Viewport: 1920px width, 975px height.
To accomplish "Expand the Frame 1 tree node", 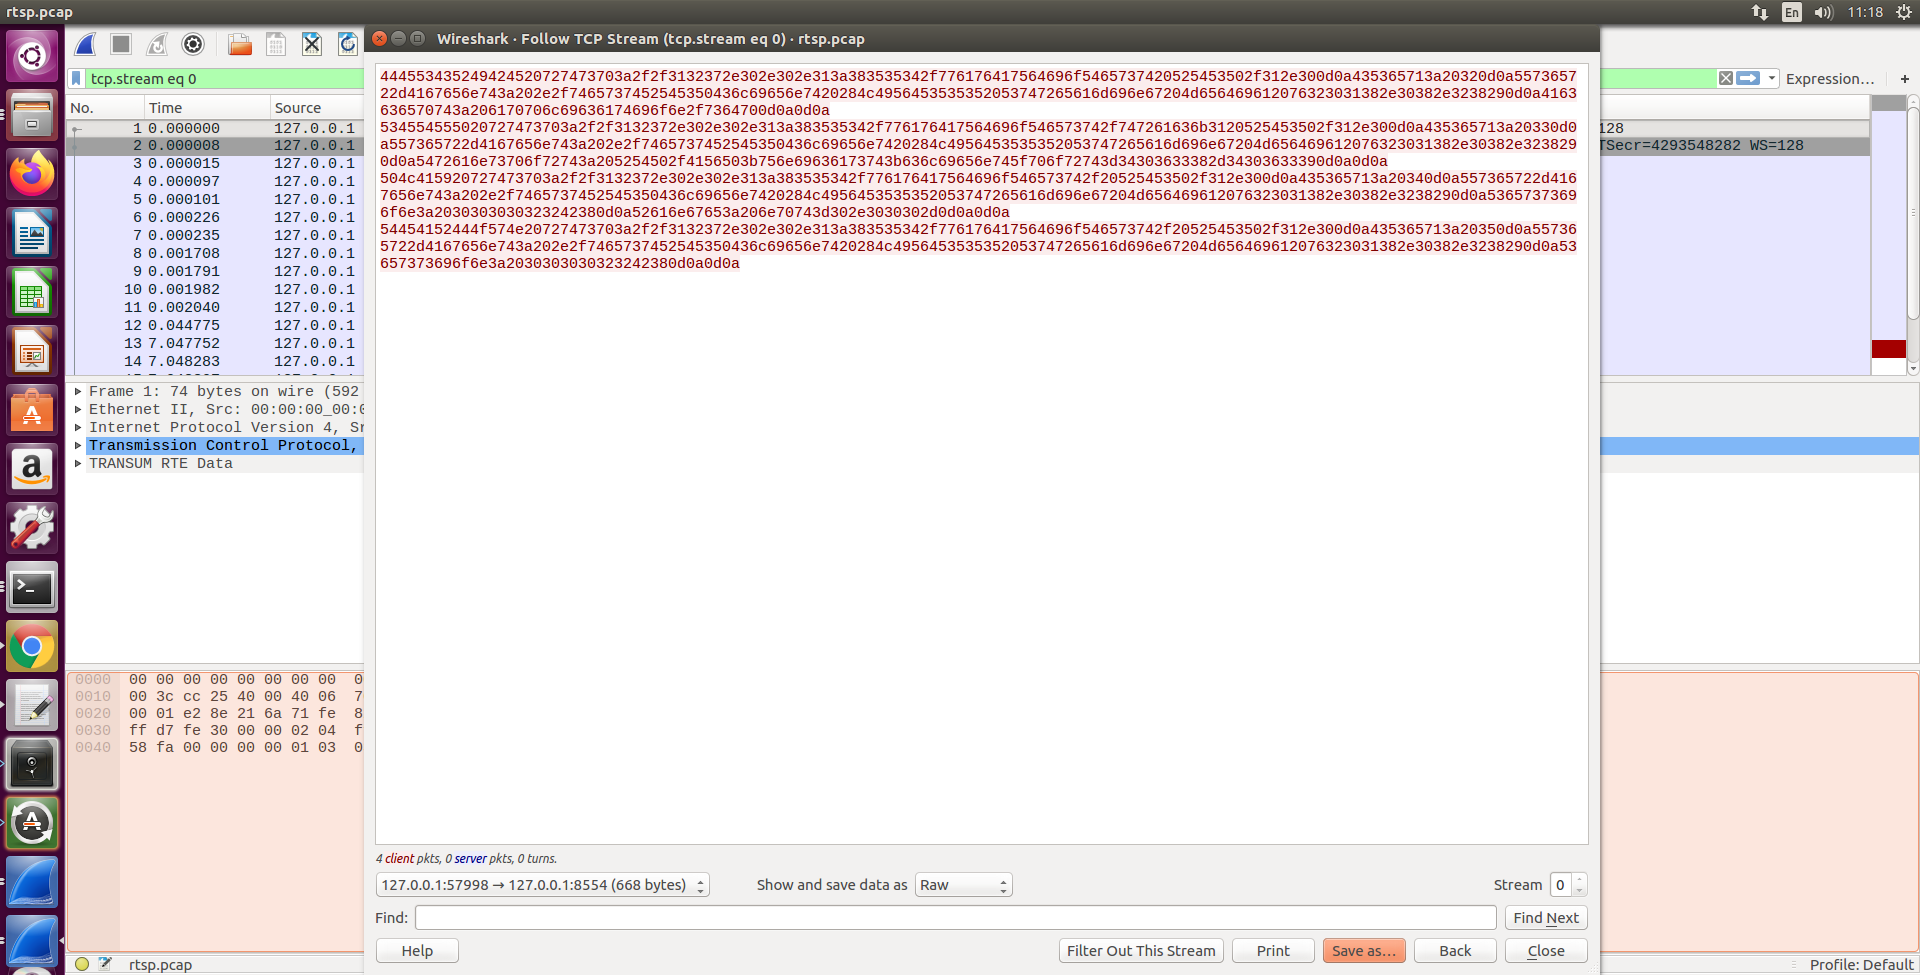I will (x=78, y=392).
